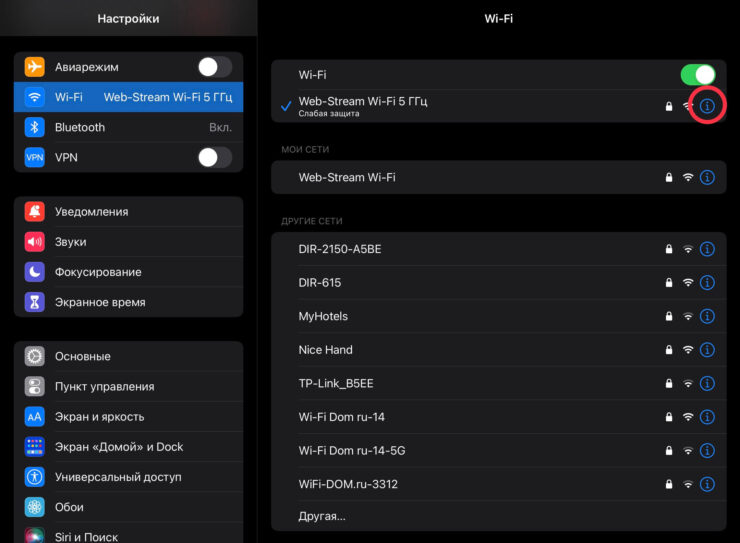This screenshot has height=543, width=740.
Task: Click the Обои flower icon
Action: pyautogui.click(x=34, y=507)
